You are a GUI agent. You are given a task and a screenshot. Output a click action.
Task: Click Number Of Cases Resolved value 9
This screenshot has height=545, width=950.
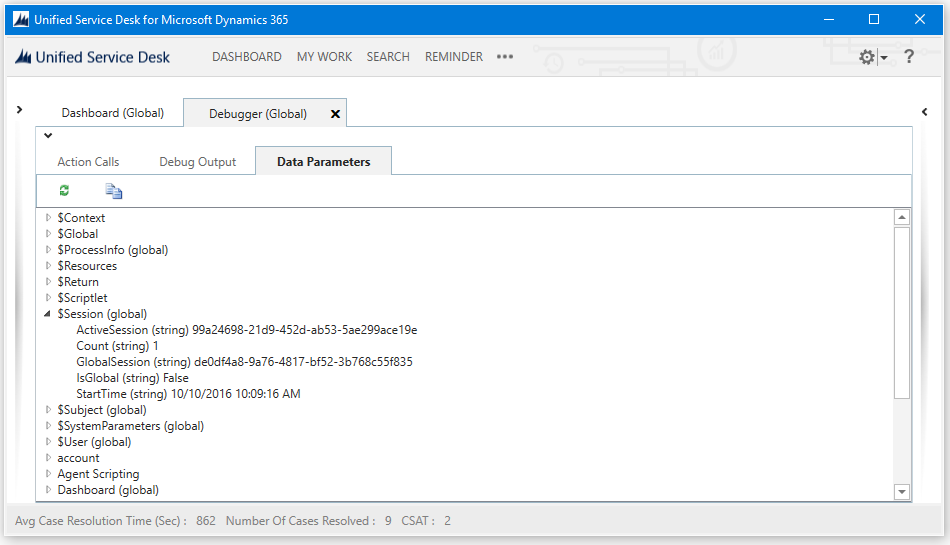click(388, 521)
